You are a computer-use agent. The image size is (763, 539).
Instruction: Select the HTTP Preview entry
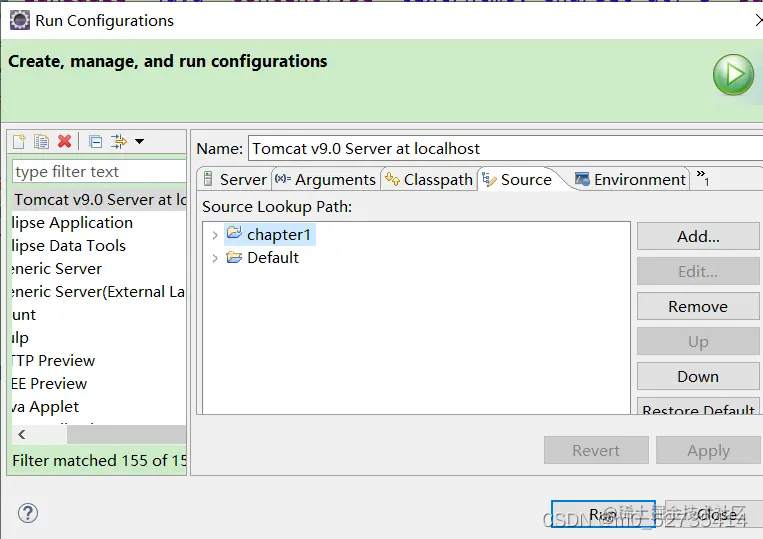coord(53,360)
